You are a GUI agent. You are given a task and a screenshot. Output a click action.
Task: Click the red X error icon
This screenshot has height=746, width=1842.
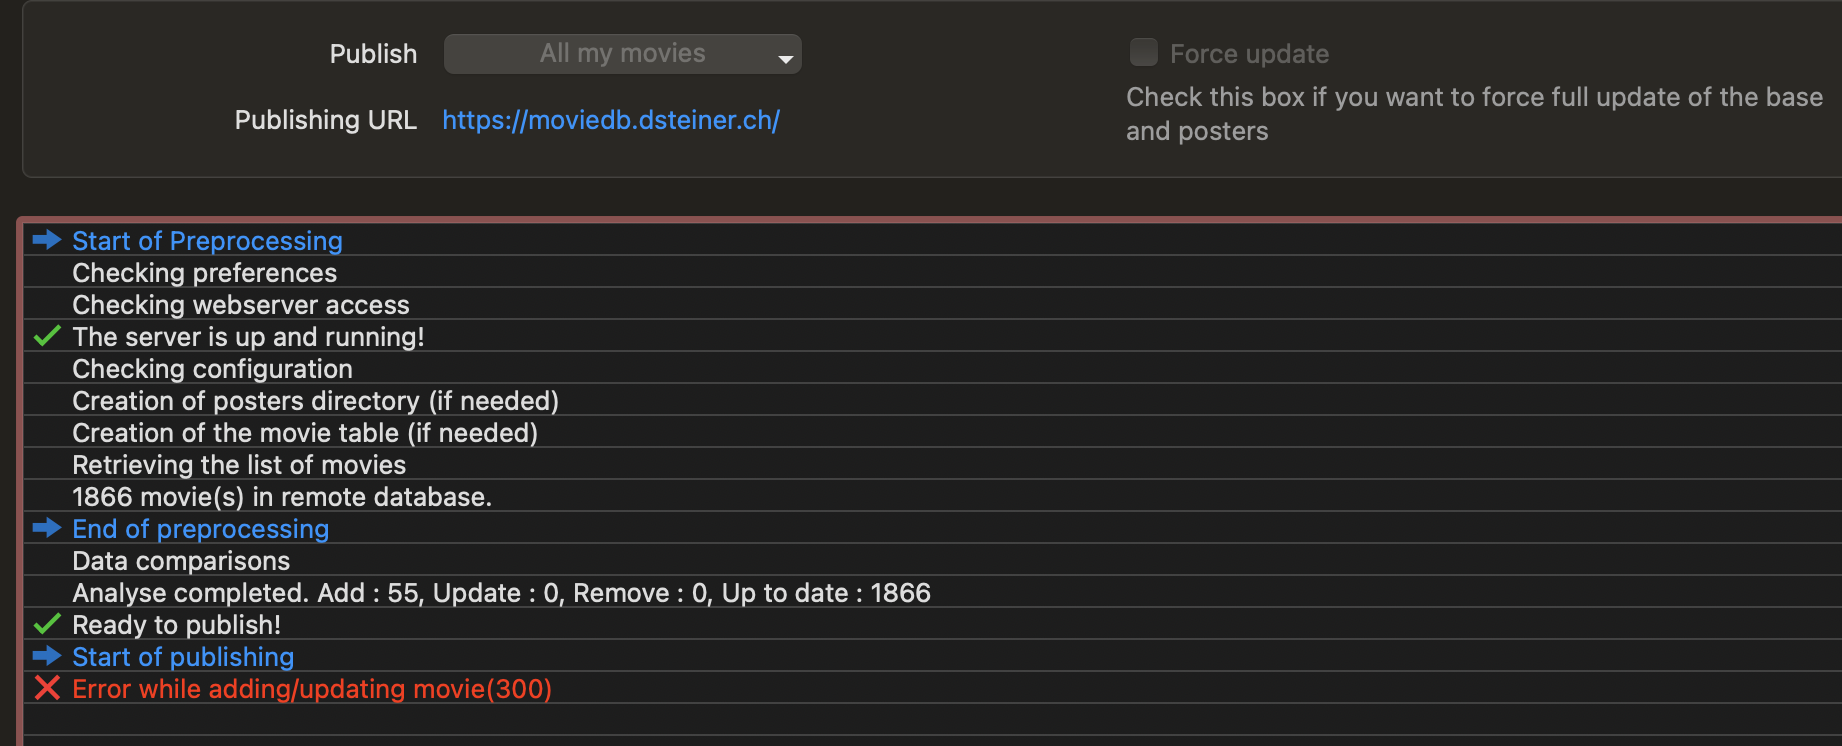click(47, 688)
